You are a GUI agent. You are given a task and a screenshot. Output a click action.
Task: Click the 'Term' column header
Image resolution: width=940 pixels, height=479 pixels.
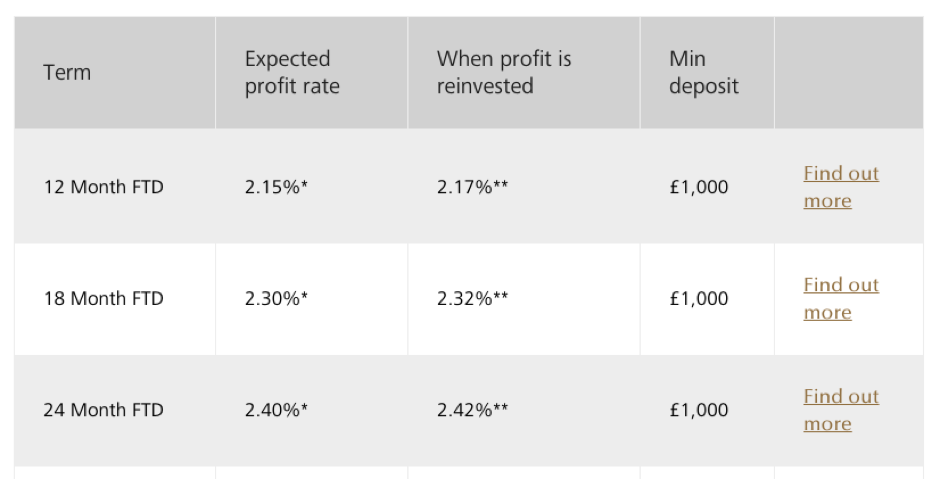pyautogui.click(x=67, y=73)
